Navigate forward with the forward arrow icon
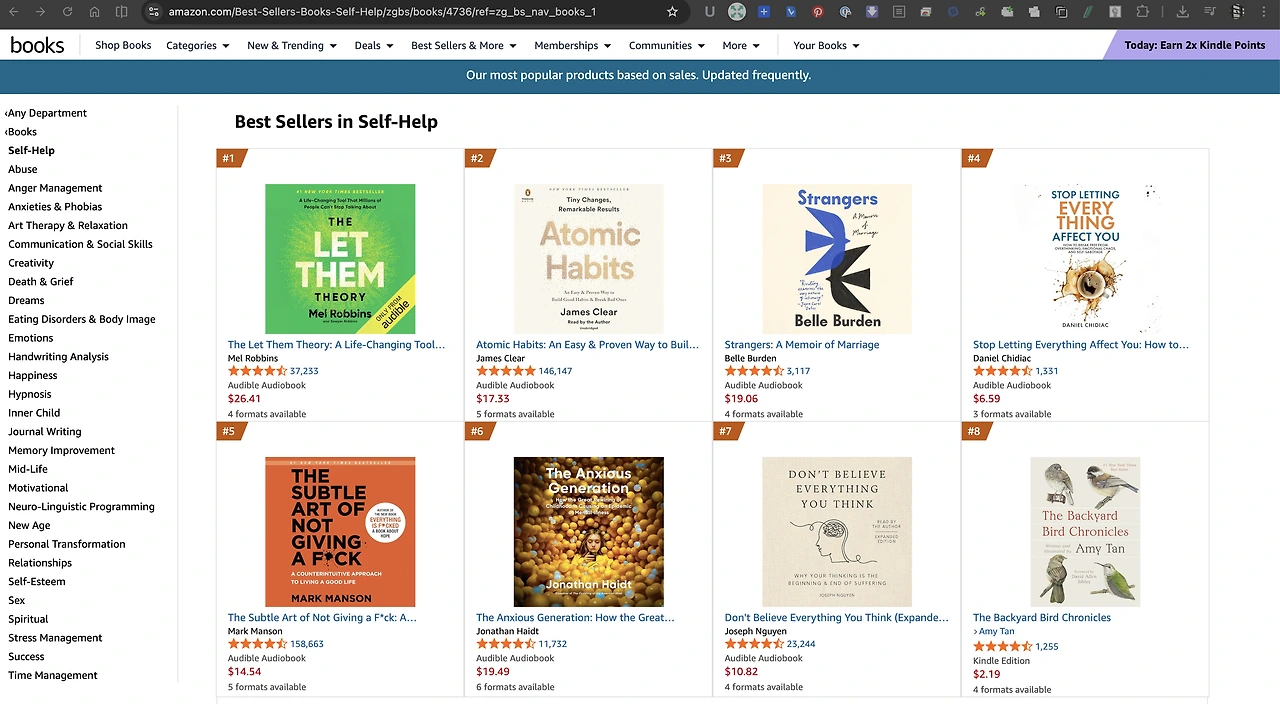1280x704 pixels. click(38, 11)
